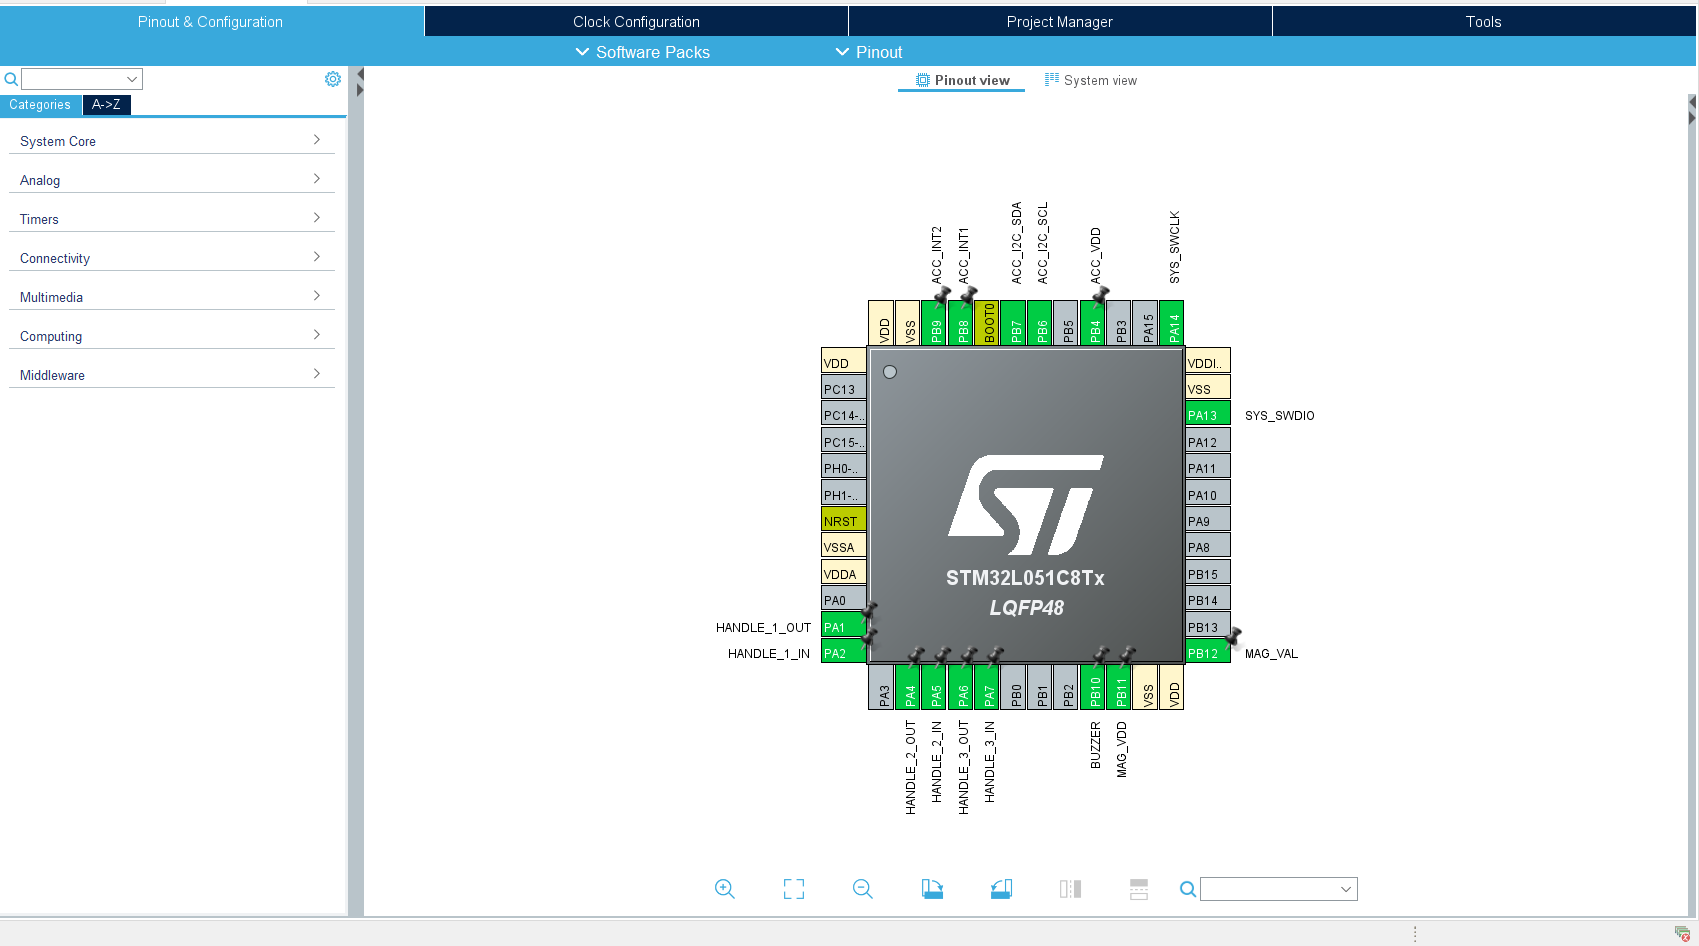Viewport: 1699px width, 946px height.
Task: Click the vertical flip view icon
Action: pyautogui.click(x=1070, y=889)
